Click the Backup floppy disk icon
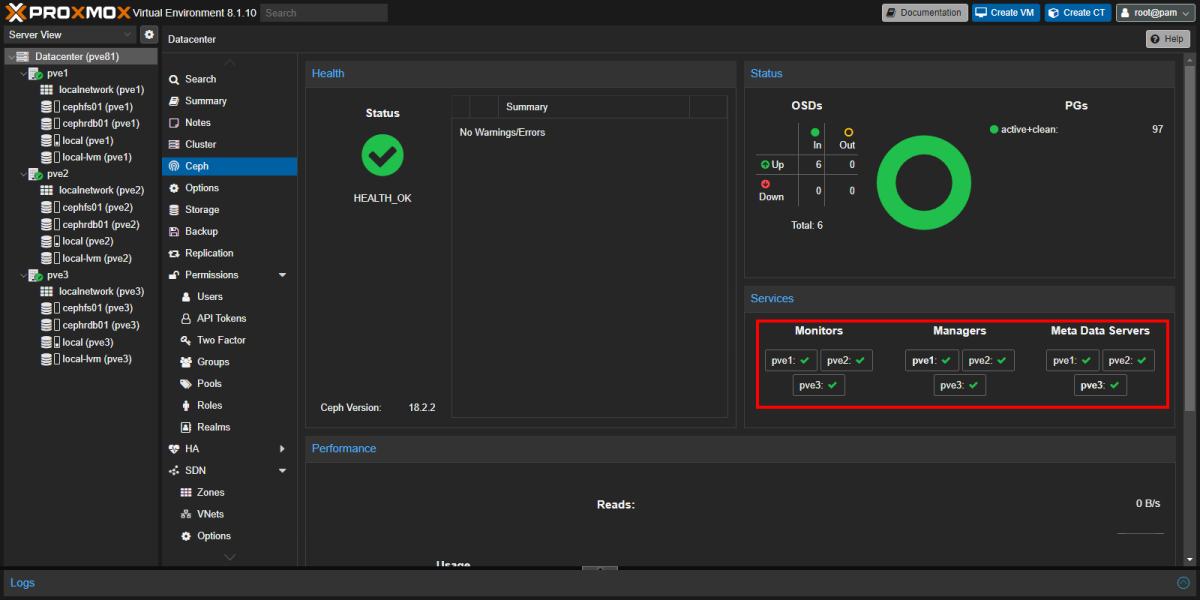 174,231
